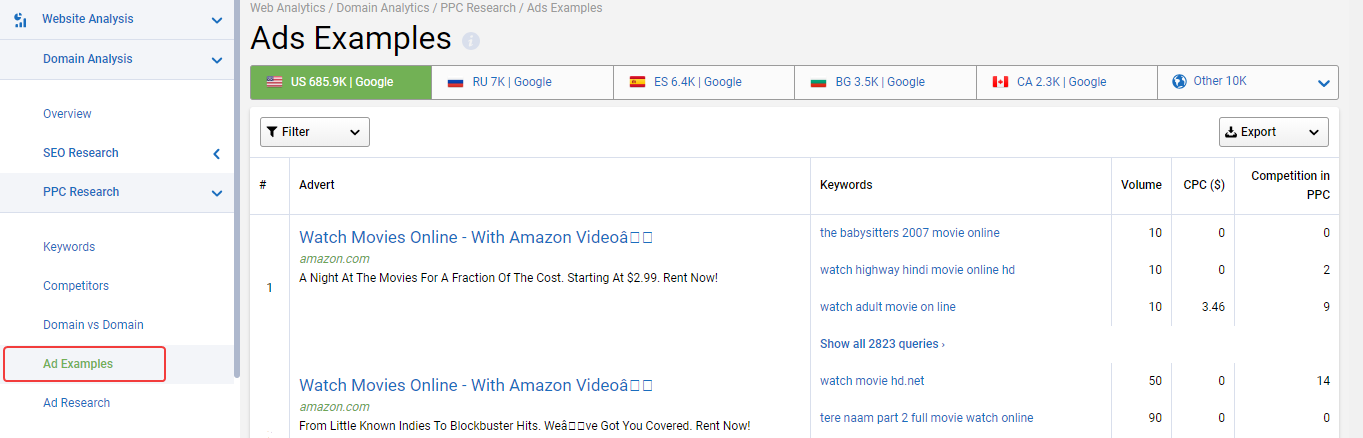Open keyword watch highway hindi movie online hd
The width and height of the screenshot is (1363, 438).
coord(917,270)
